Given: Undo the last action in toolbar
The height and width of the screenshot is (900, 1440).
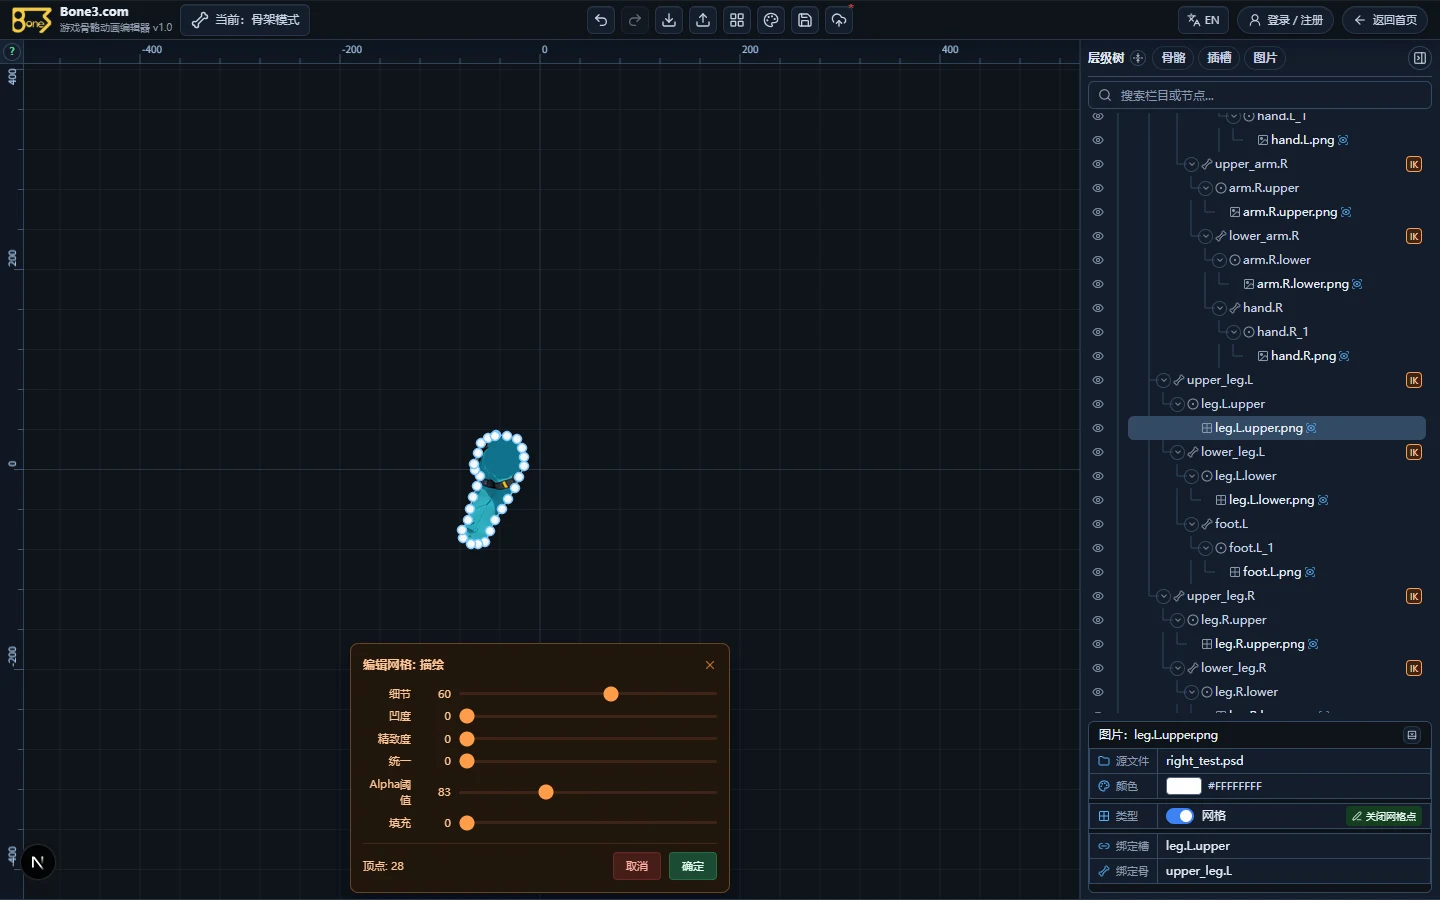Looking at the screenshot, I should point(601,20).
